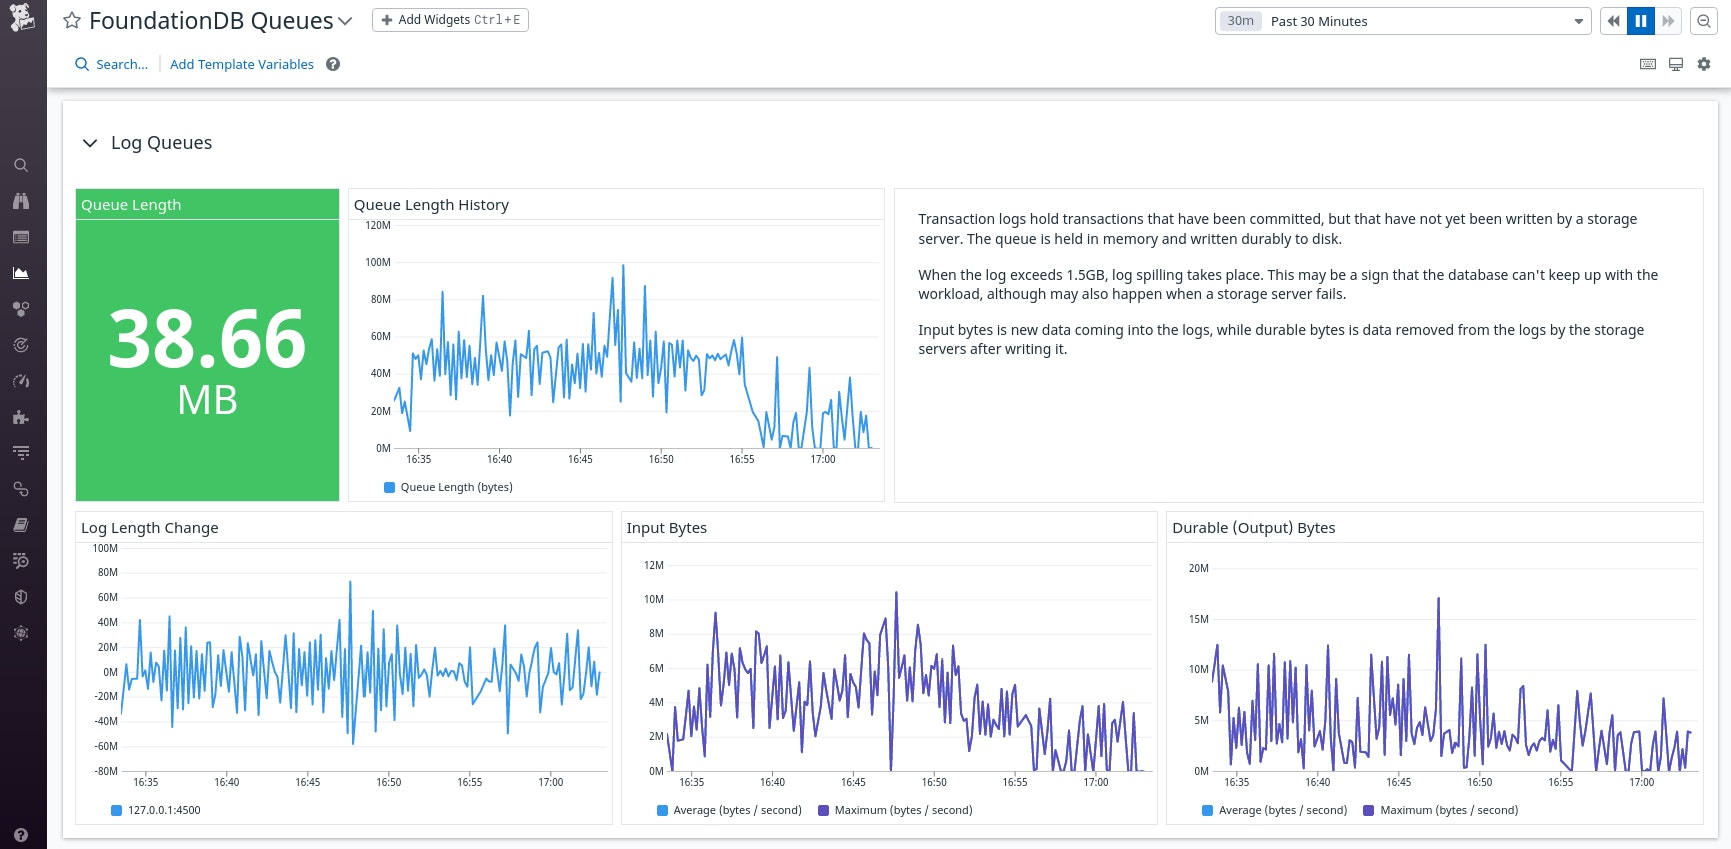
Task: Open the dashboard settings gear
Action: 1704,64
